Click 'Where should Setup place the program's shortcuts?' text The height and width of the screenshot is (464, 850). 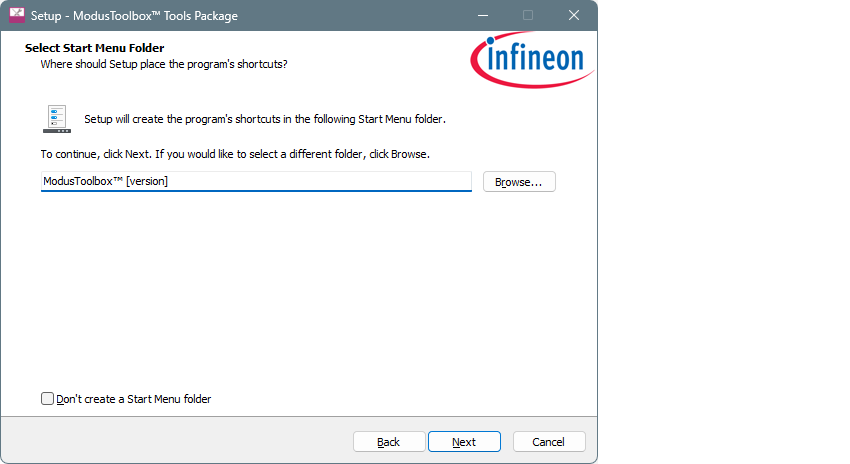coord(164,65)
